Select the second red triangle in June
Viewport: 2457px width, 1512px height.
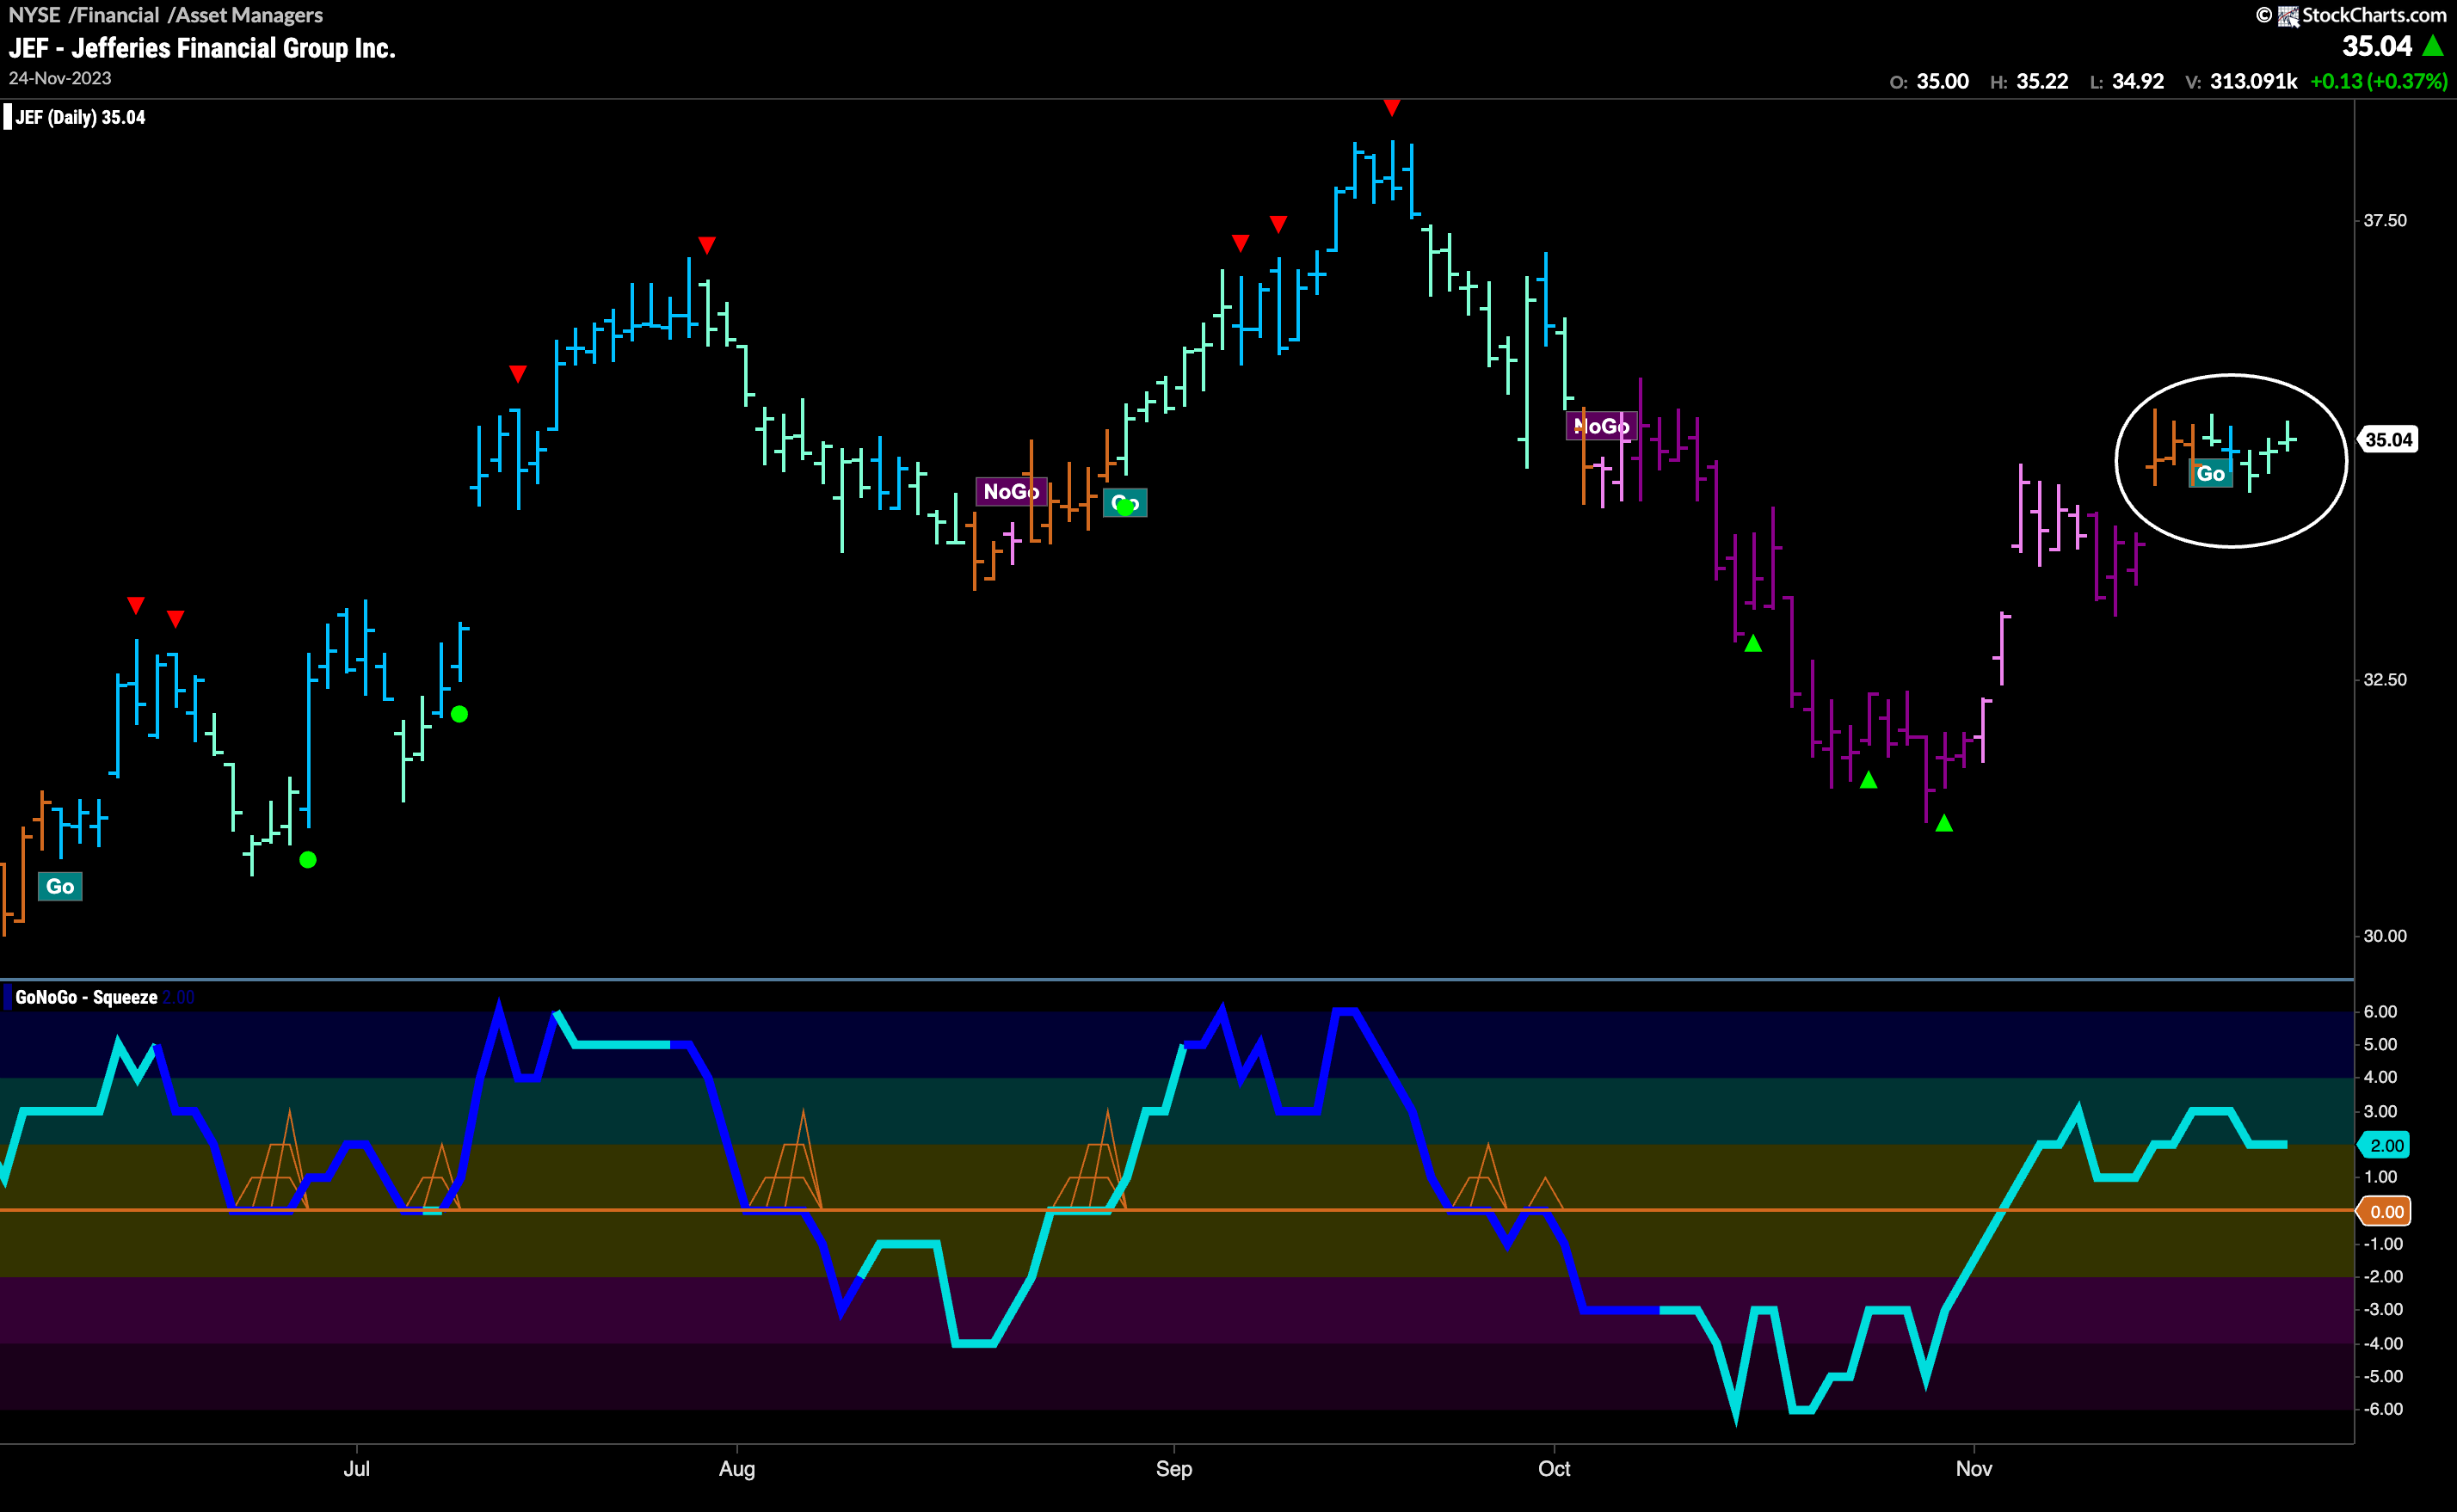pyautogui.click(x=176, y=619)
